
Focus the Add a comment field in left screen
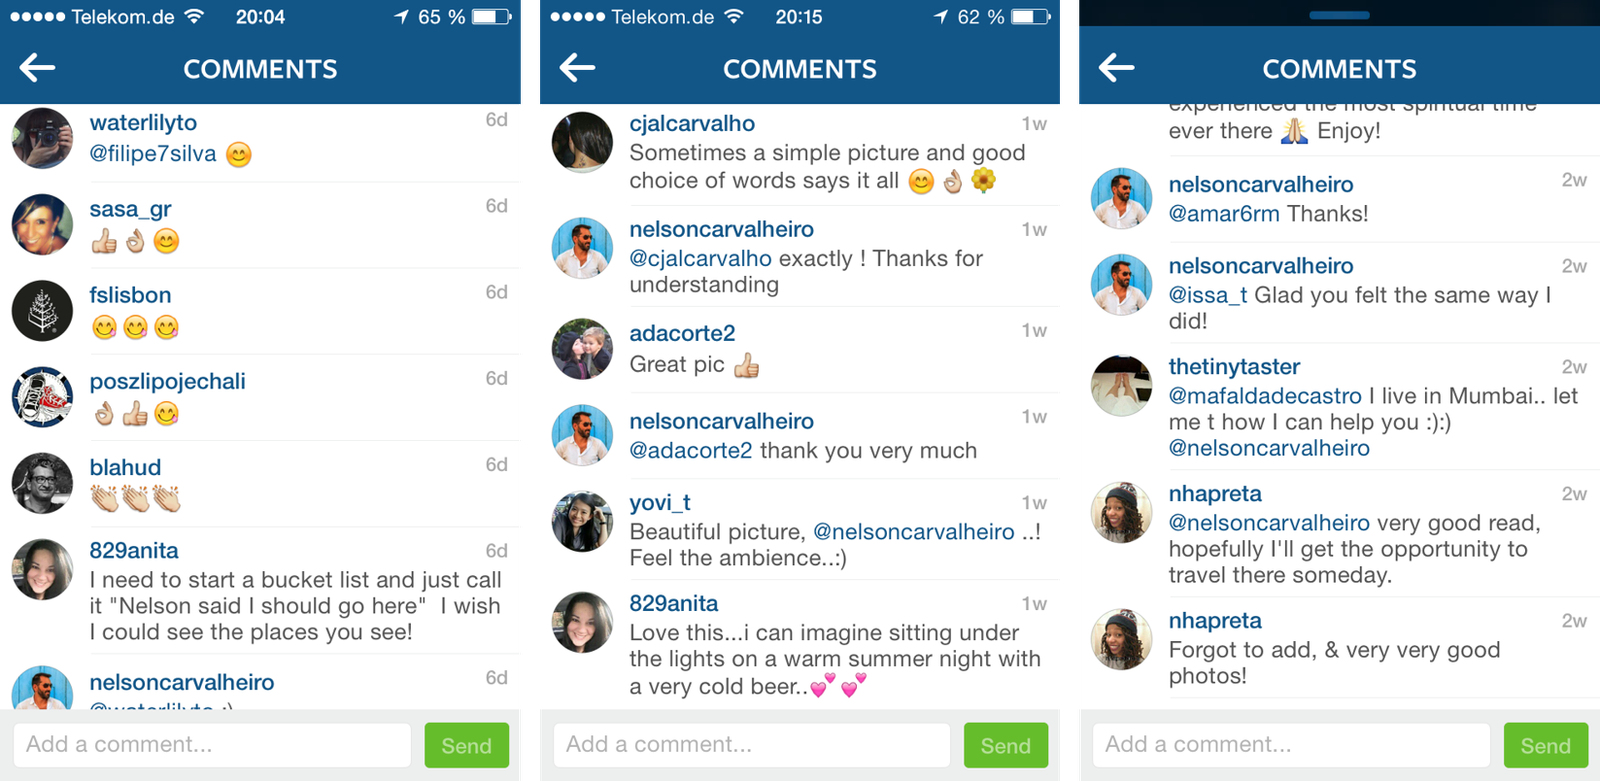(x=212, y=745)
